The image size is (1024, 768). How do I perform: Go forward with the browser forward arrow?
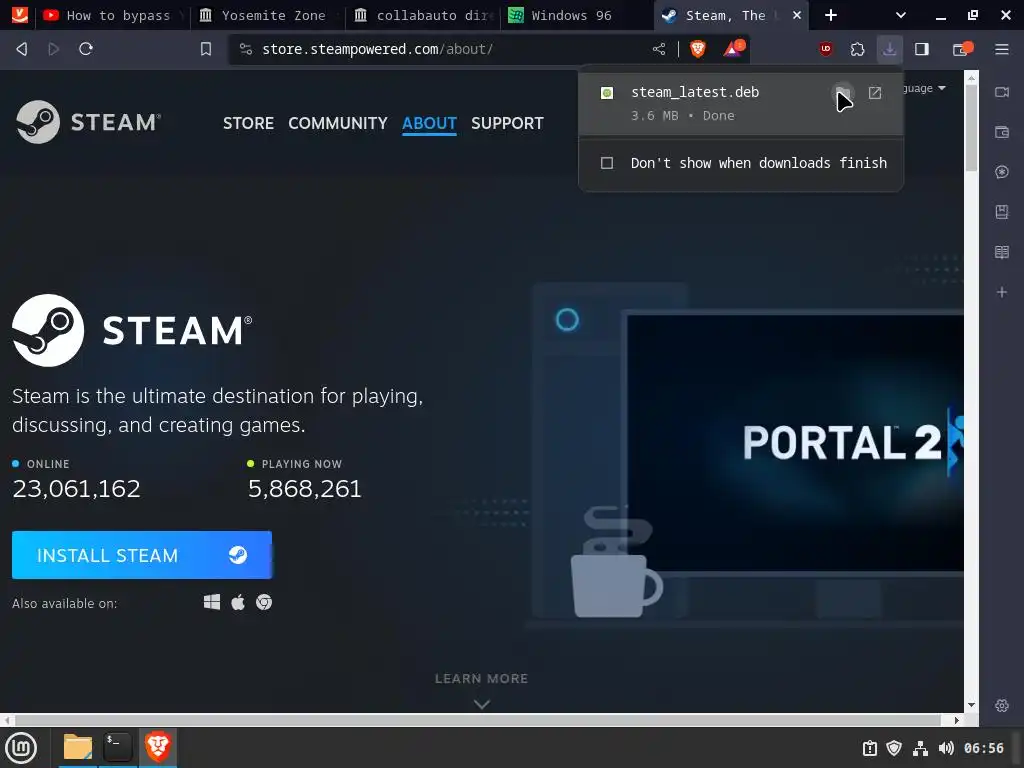pos(54,49)
